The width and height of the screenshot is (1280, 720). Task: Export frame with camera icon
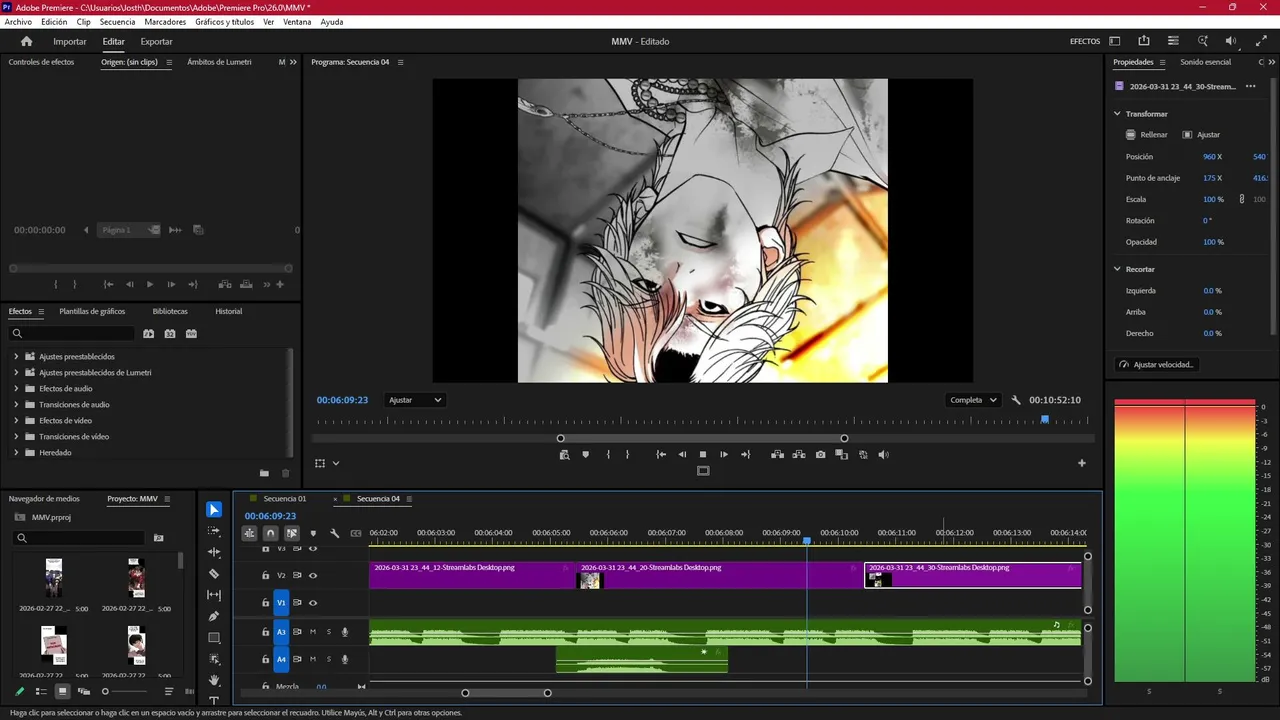(820, 455)
